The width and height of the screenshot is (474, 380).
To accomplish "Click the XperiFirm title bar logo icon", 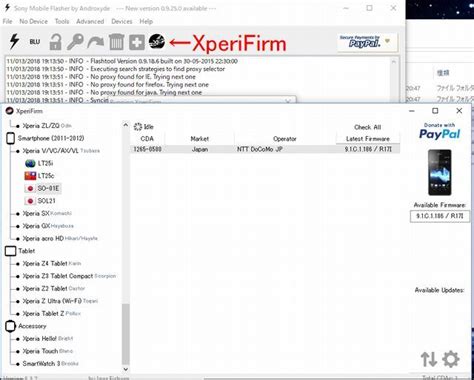I will [x=9, y=111].
